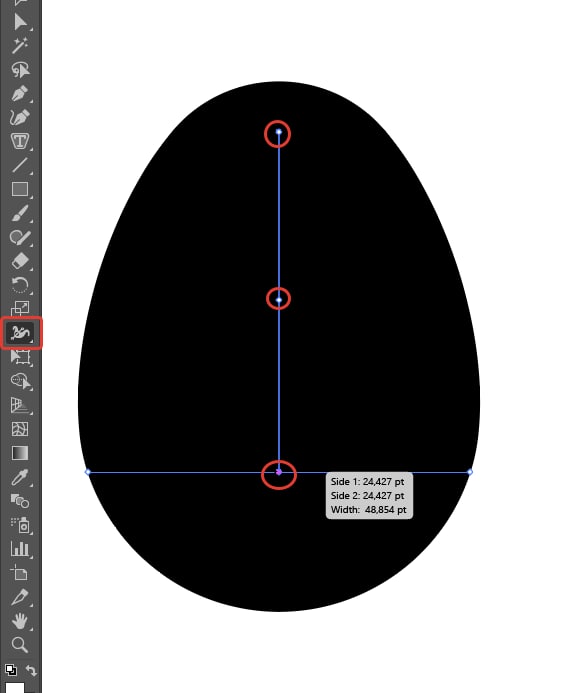Select the Scale tool

coord(20,308)
